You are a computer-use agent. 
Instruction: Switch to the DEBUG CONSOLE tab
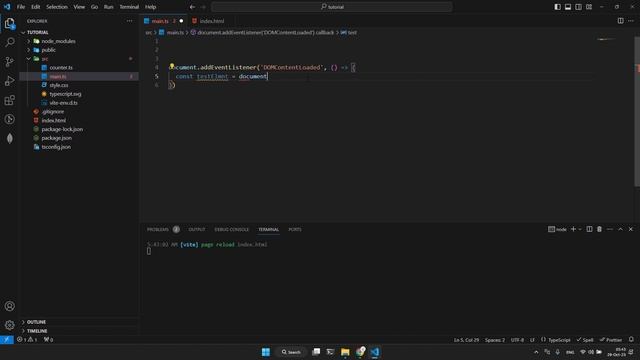point(231,229)
